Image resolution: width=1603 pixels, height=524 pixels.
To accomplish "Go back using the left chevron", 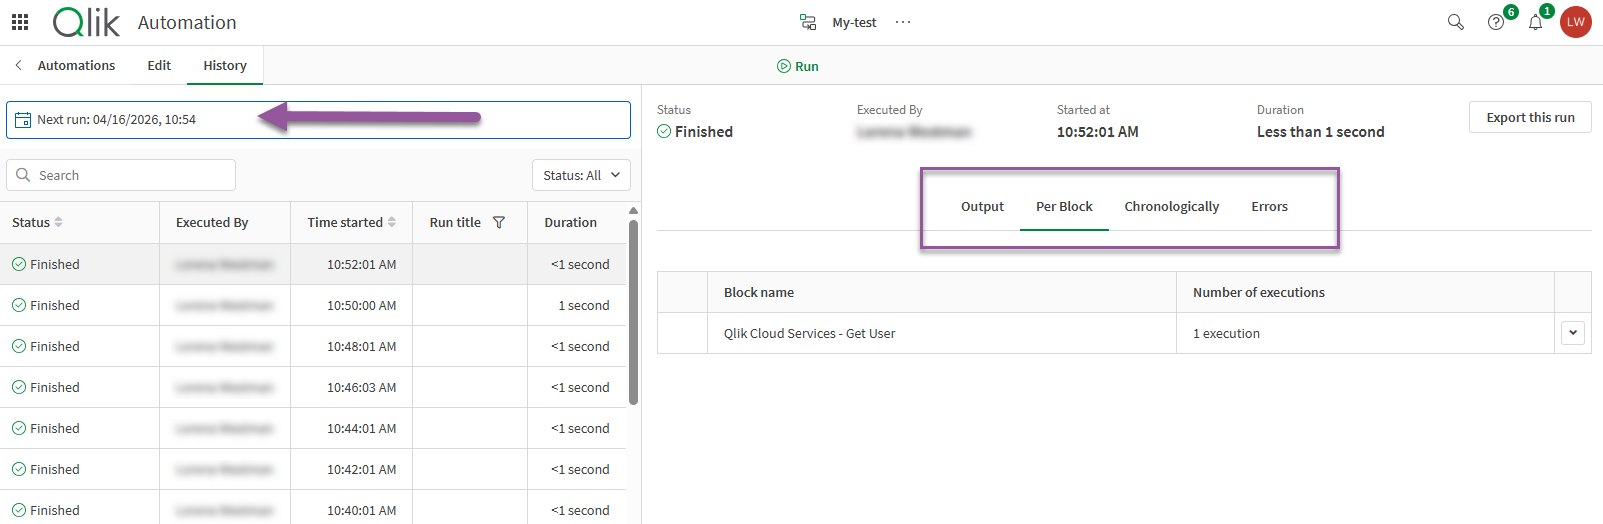I will (18, 65).
